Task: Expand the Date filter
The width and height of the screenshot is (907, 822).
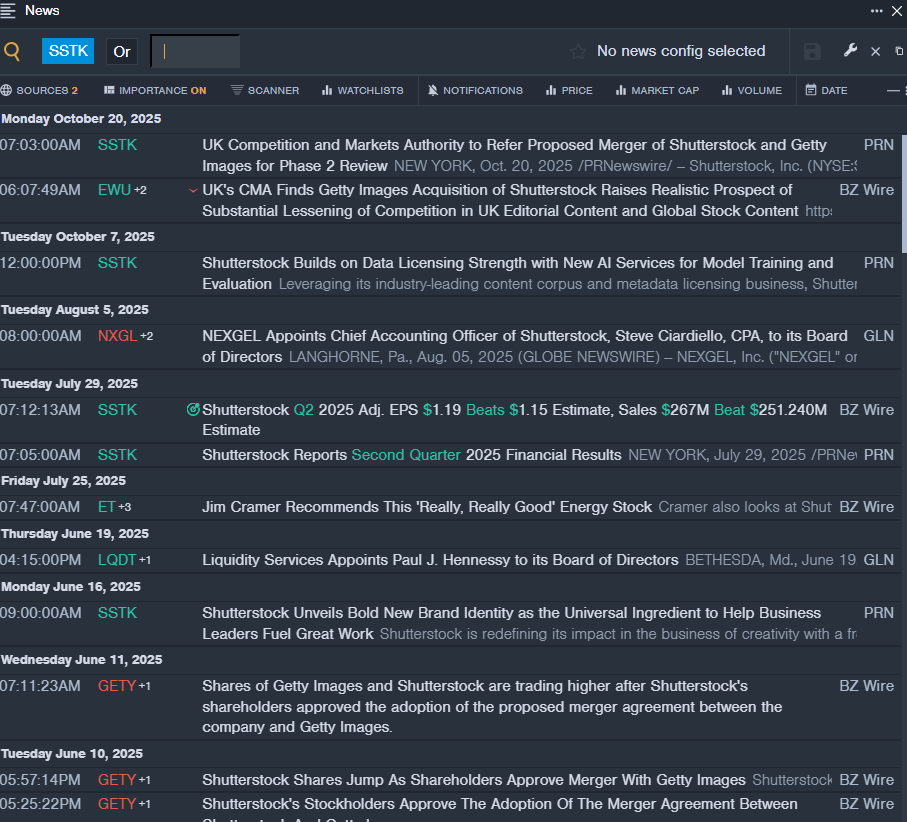Action: point(826,90)
